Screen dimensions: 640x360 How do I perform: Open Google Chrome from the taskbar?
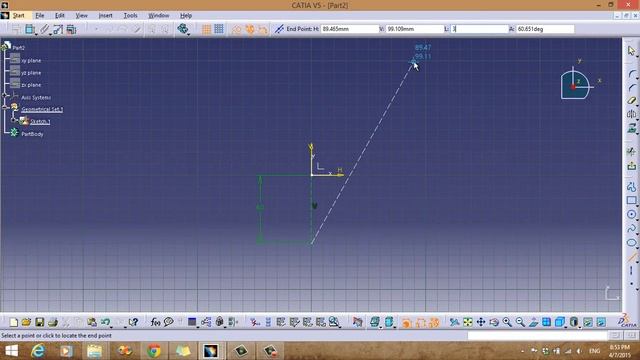point(154,351)
